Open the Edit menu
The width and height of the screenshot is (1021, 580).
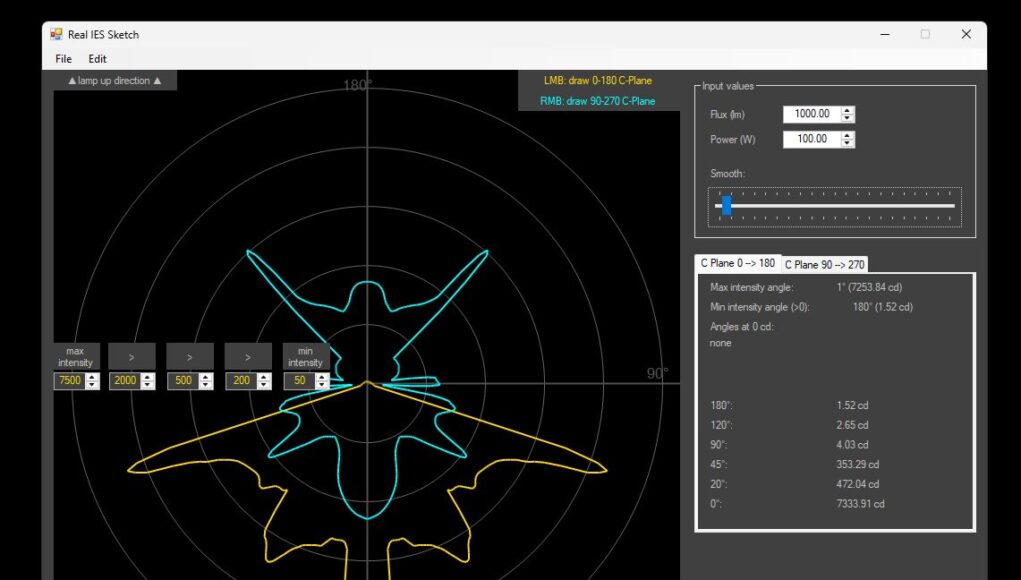[x=98, y=59]
